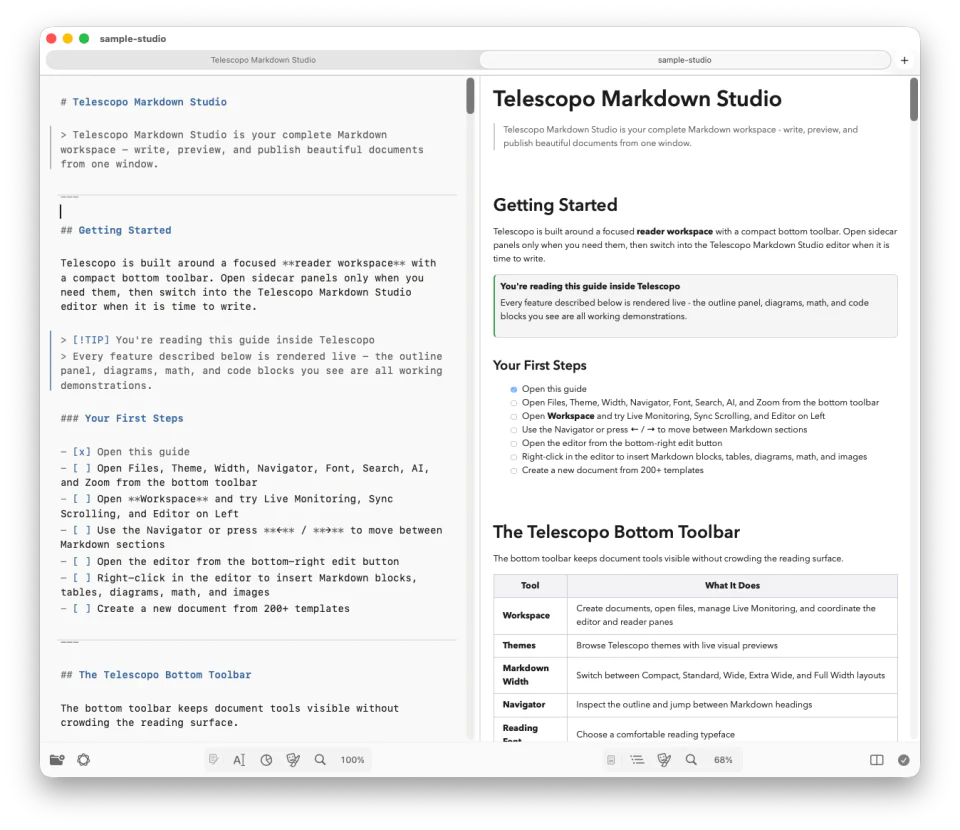960x830 pixels.
Task: Click the 100% editor zoom value
Action: (353, 760)
